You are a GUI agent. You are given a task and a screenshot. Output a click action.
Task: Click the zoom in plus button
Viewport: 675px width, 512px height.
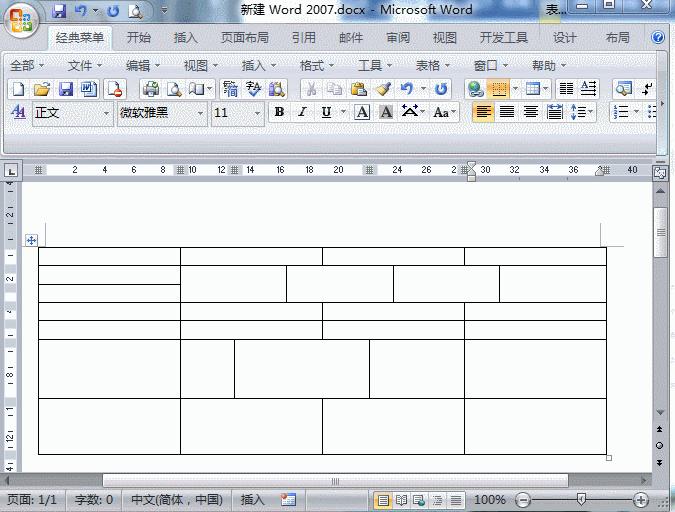pyautogui.click(x=641, y=500)
